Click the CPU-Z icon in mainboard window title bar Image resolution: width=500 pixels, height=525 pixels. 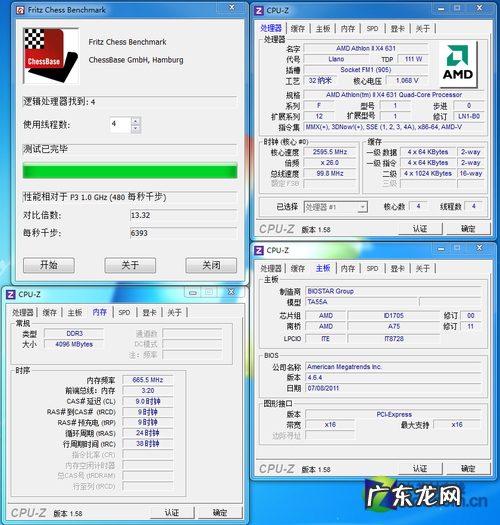point(259,250)
